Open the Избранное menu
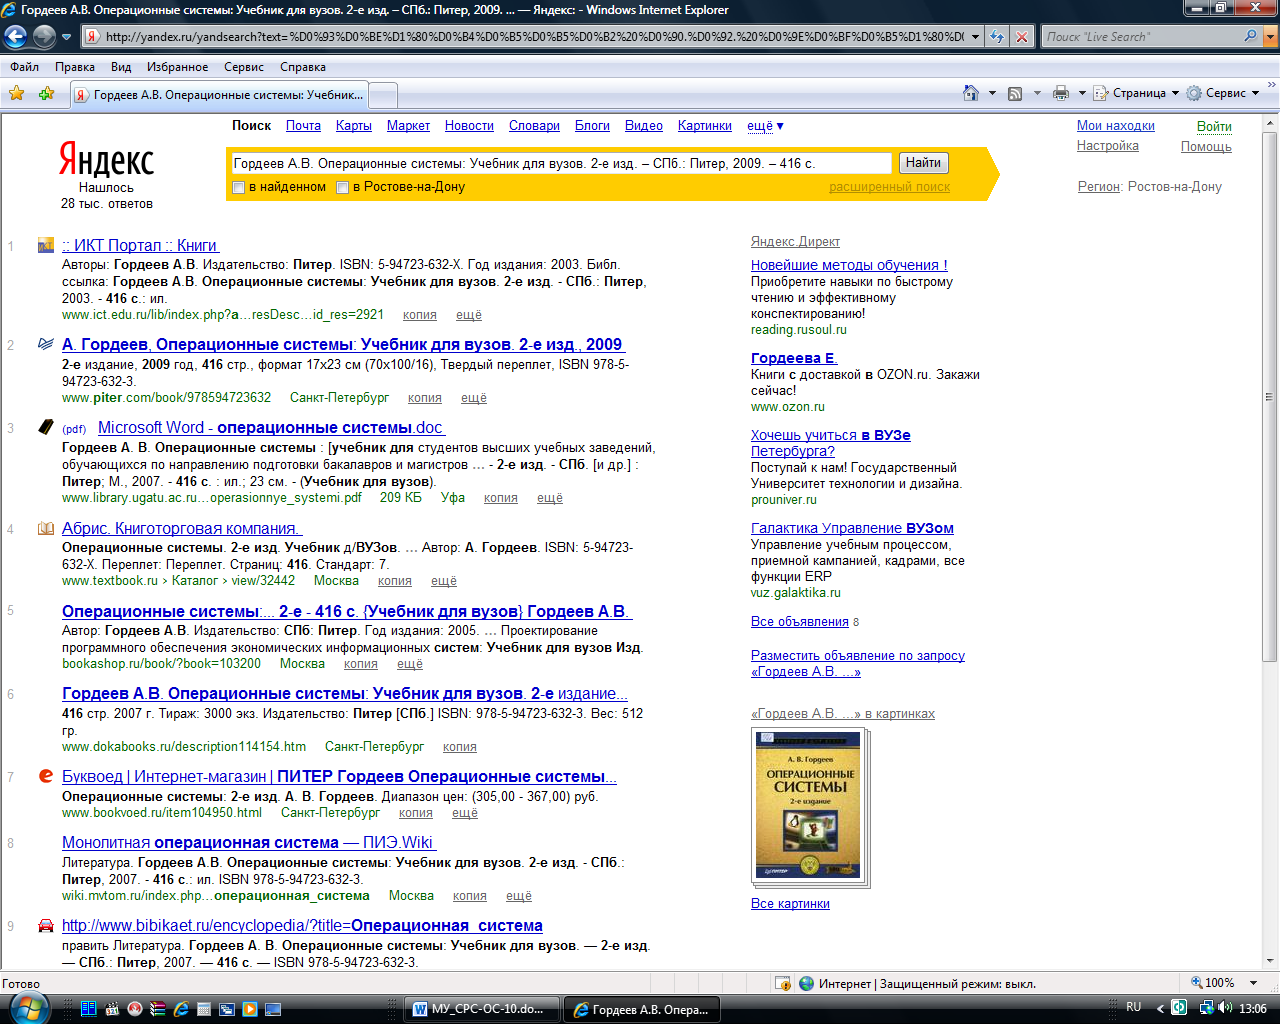 coord(178,67)
